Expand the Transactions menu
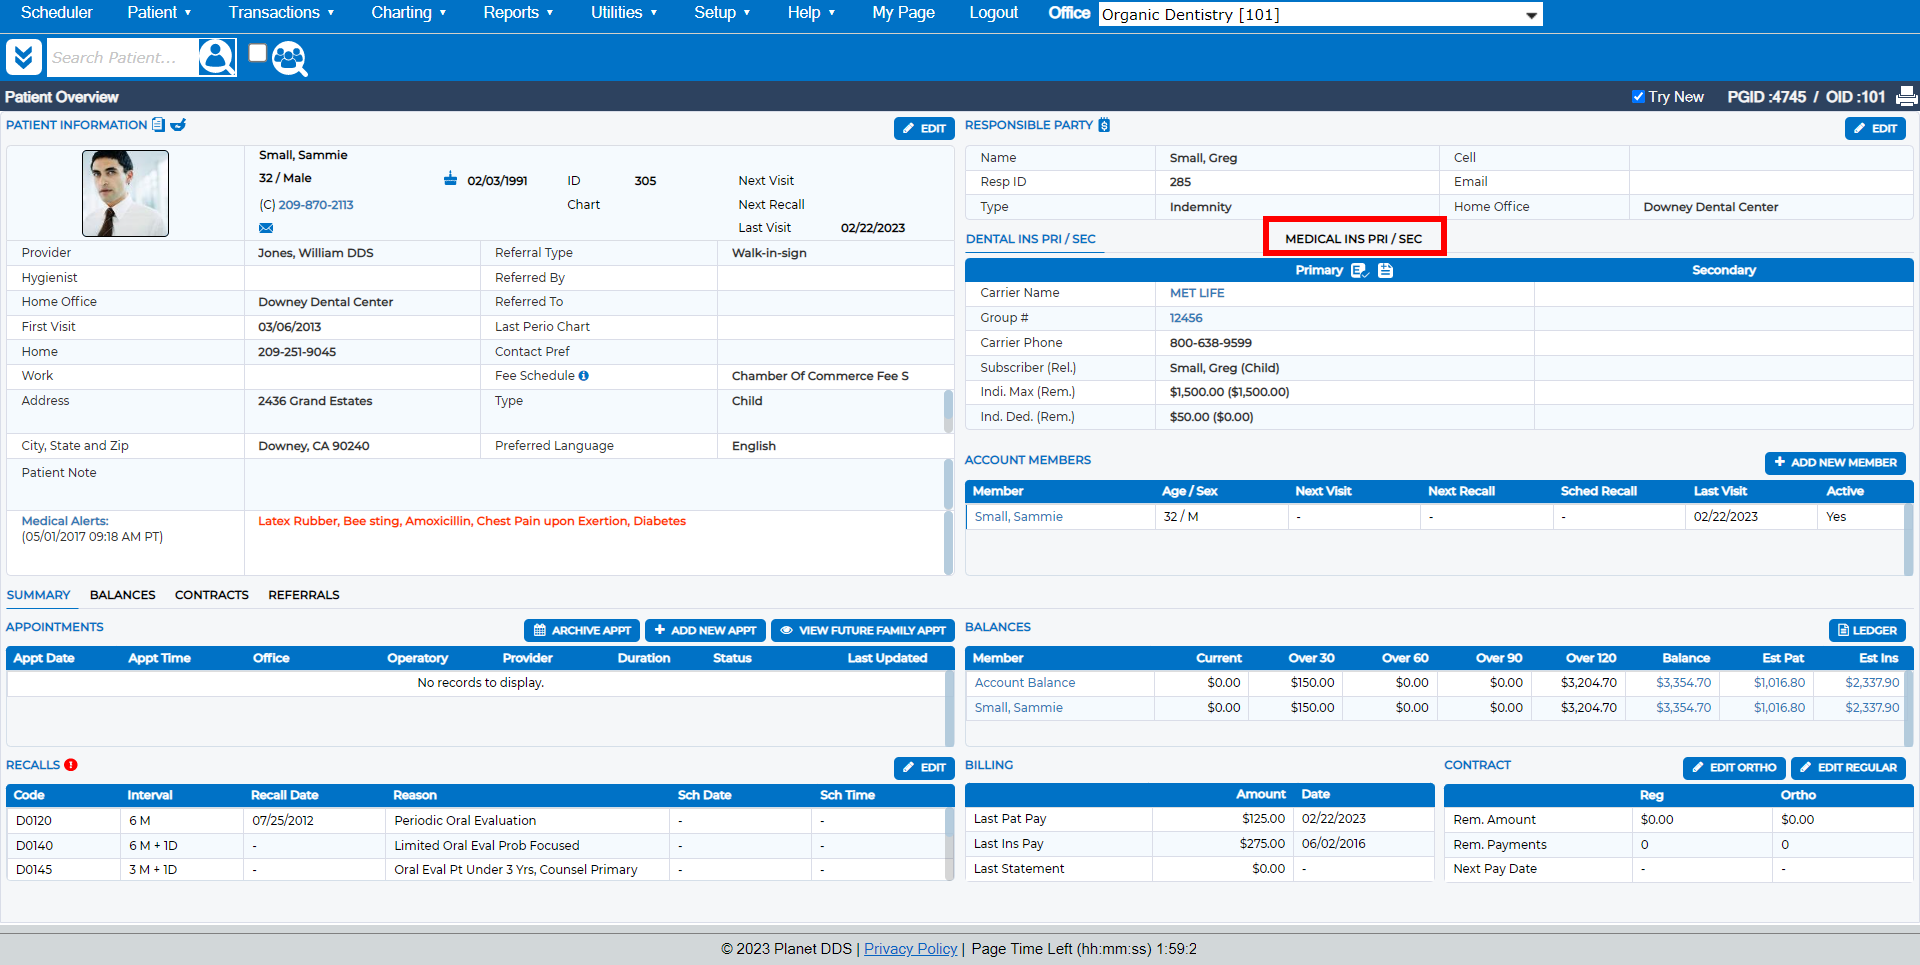Image resolution: width=1920 pixels, height=965 pixels. (281, 13)
